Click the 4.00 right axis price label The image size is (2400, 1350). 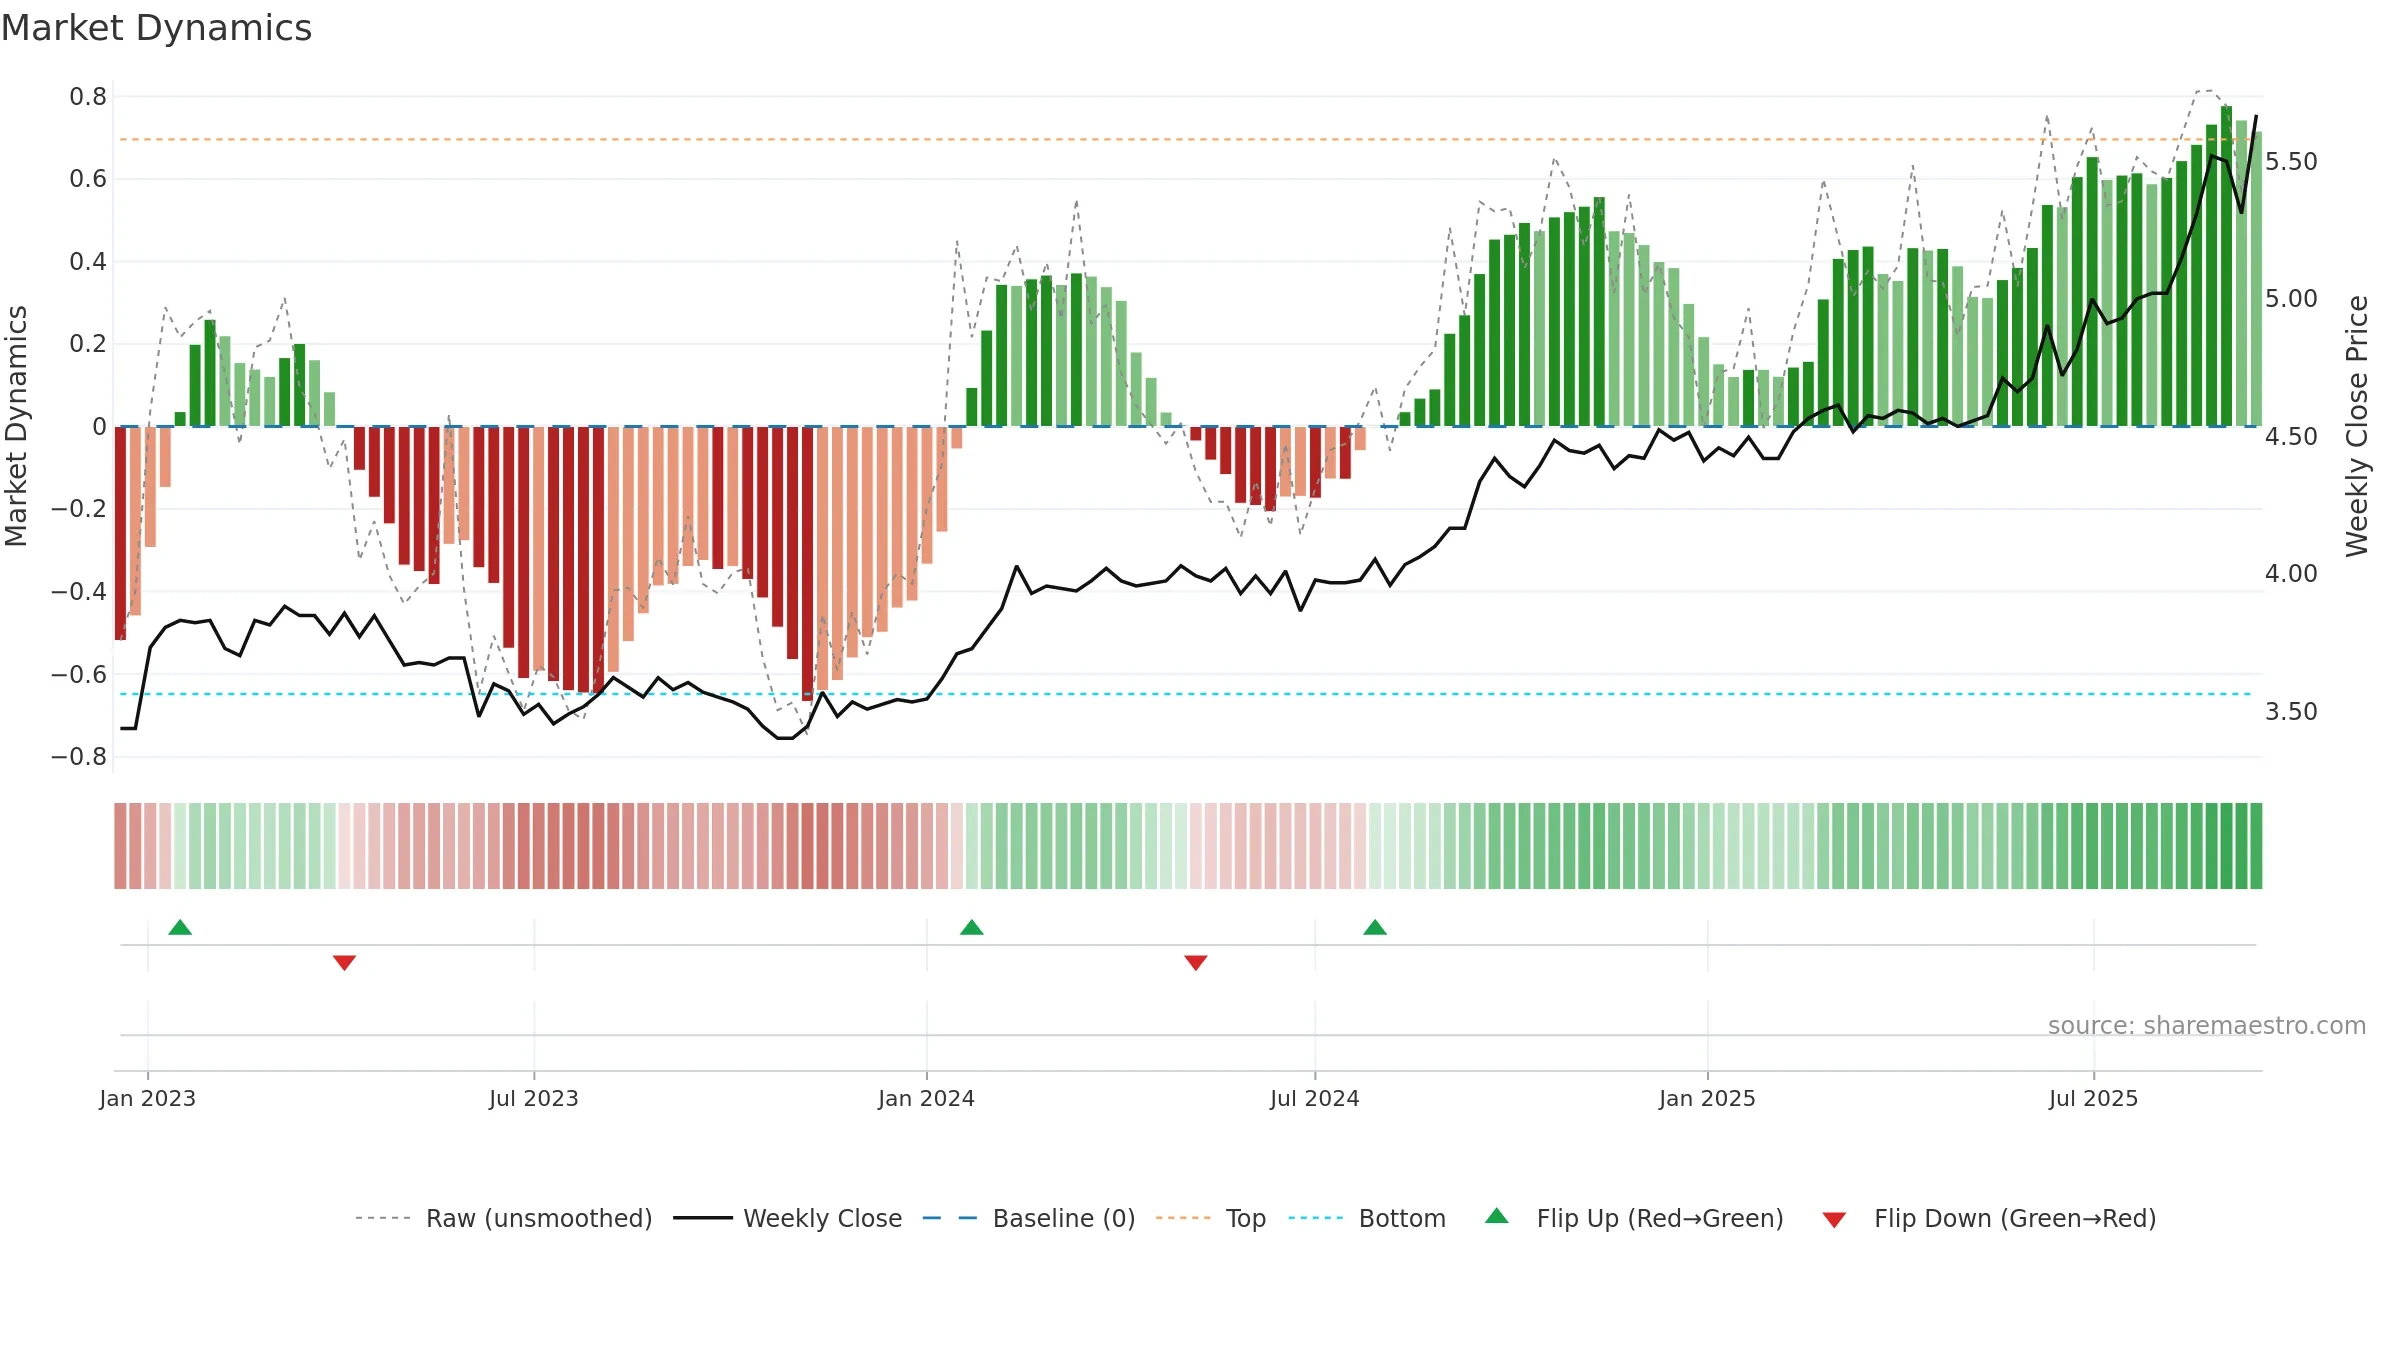coord(2291,574)
